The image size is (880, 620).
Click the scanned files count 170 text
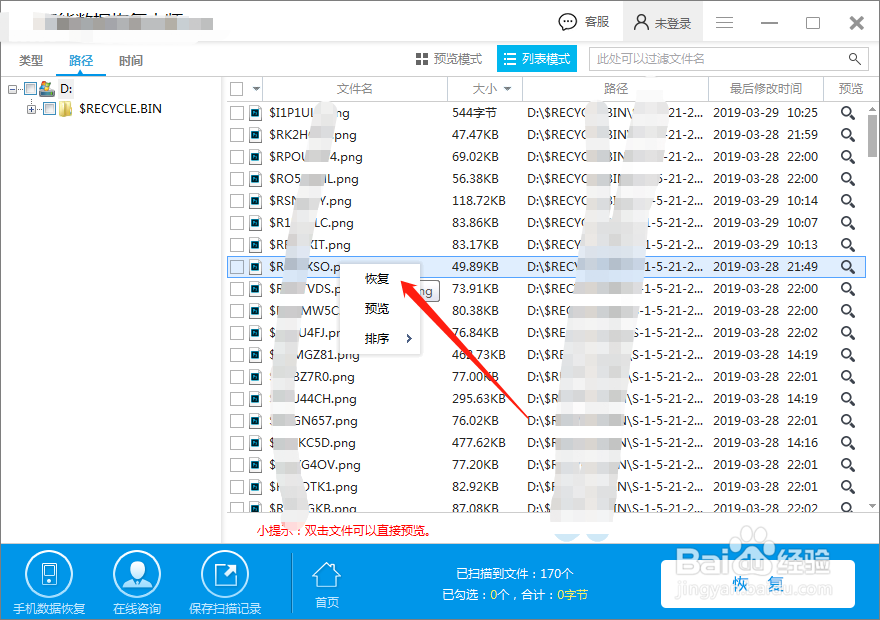click(x=515, y=573)
